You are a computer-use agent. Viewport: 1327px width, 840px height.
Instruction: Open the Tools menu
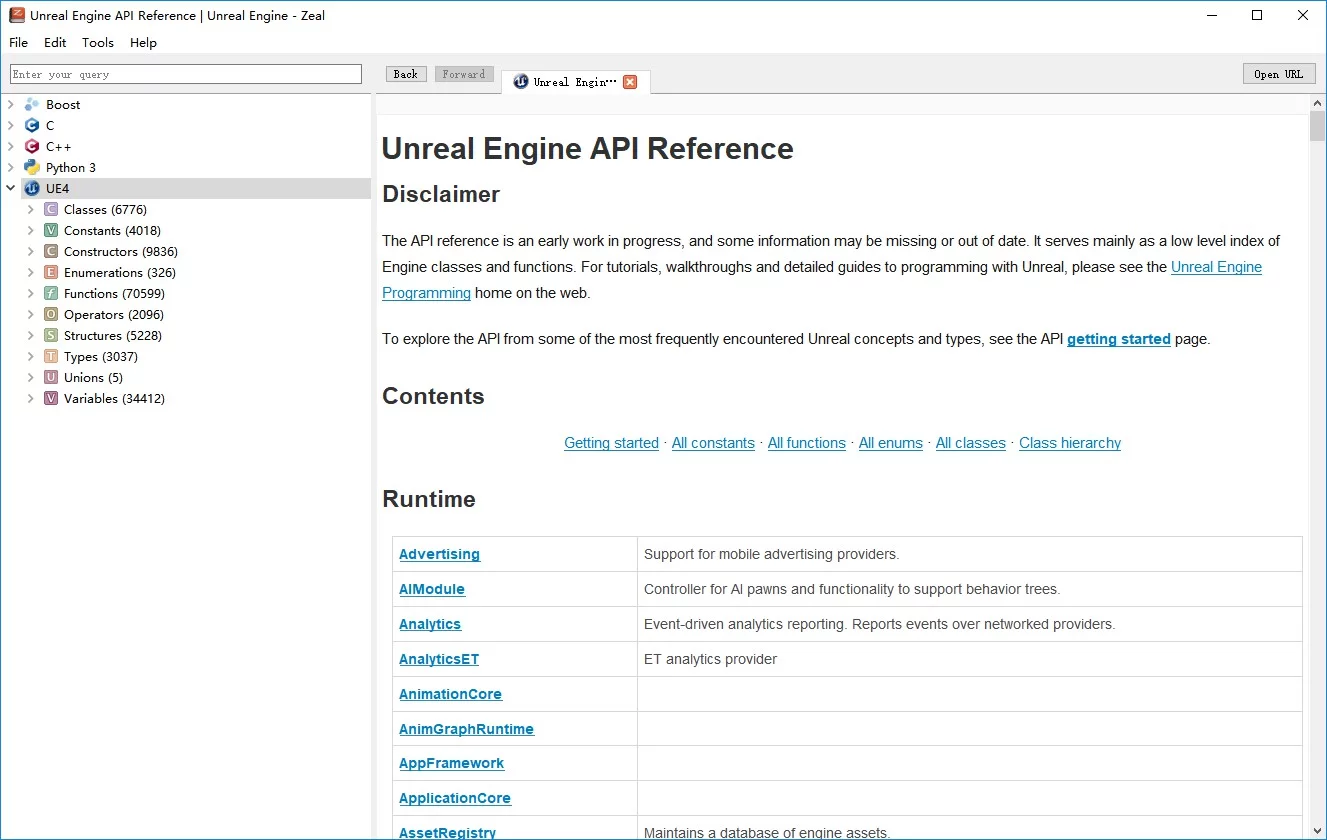97,42
